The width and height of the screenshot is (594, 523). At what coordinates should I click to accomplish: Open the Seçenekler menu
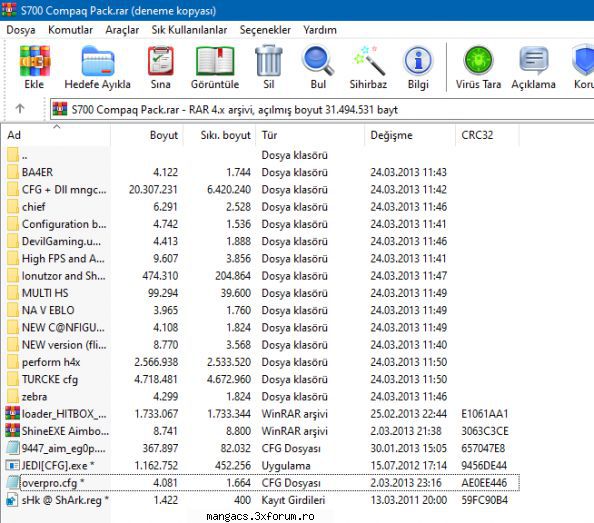pos(265,30)
